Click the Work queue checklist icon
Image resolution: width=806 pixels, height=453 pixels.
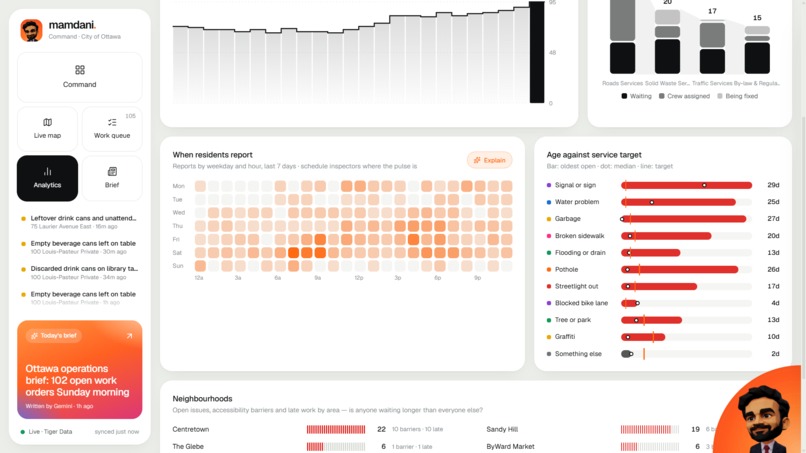pos(112,122)
